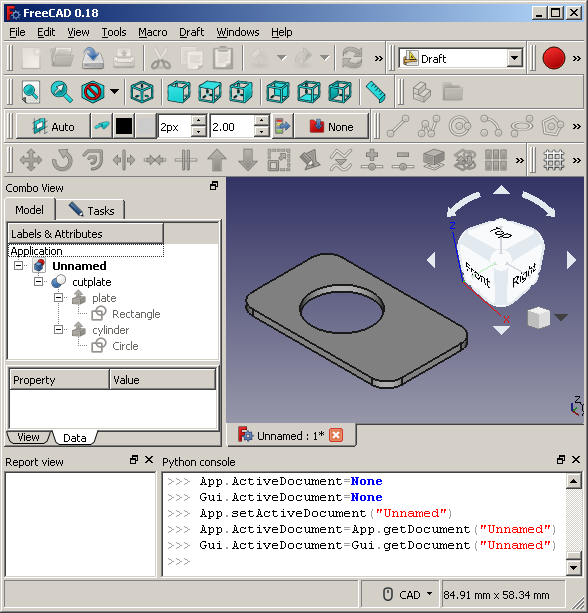Image resolution: width=588 pixels, height=613 pixels.
Task: Click the New document icon
Action: point(31,58)
